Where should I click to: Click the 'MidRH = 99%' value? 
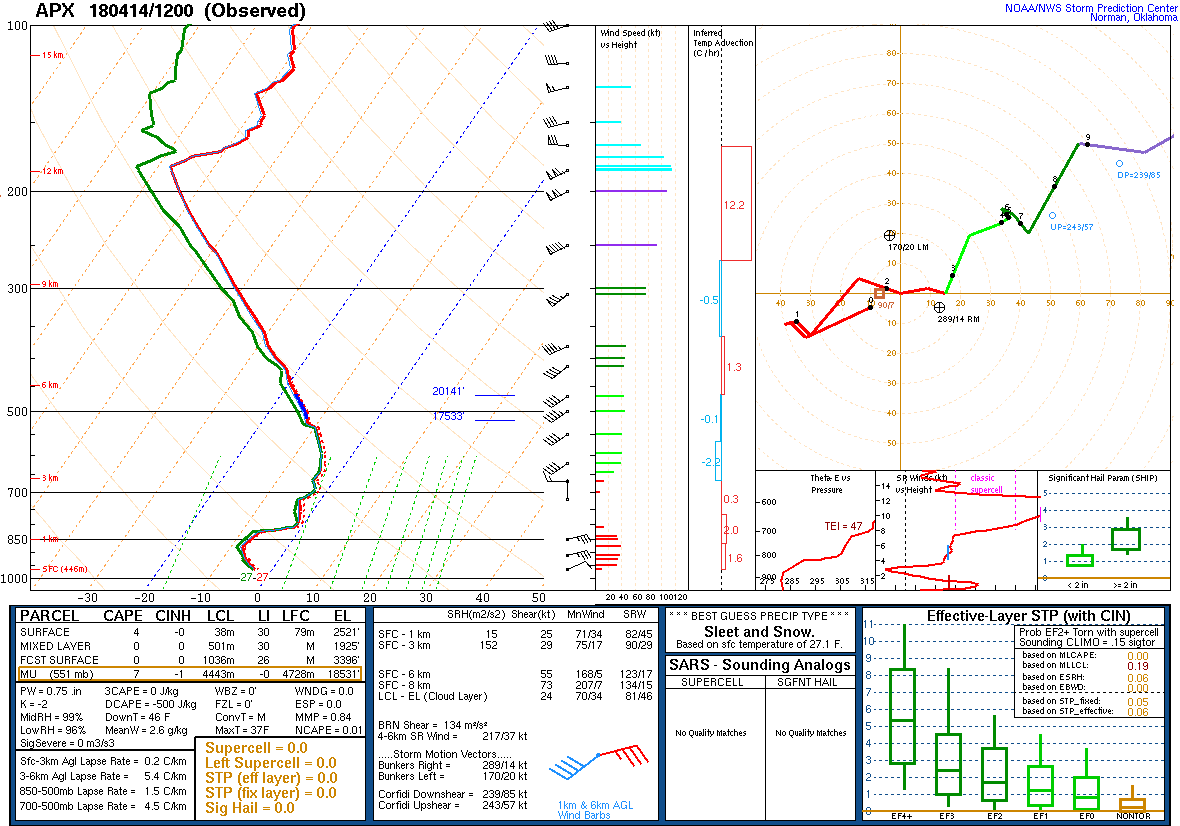52,718
